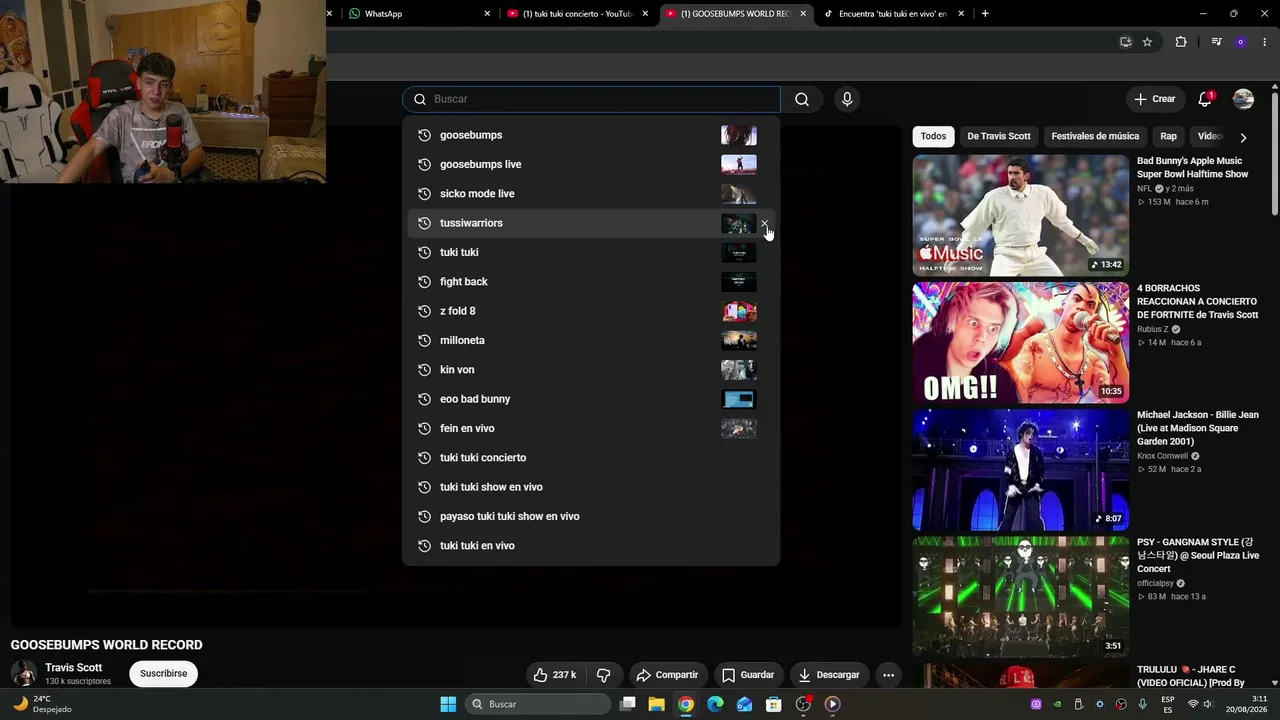Image resolution: width=1280 pixels, height=720 pixels.
Task: Open more actions for the video
Action: [888, 675]
